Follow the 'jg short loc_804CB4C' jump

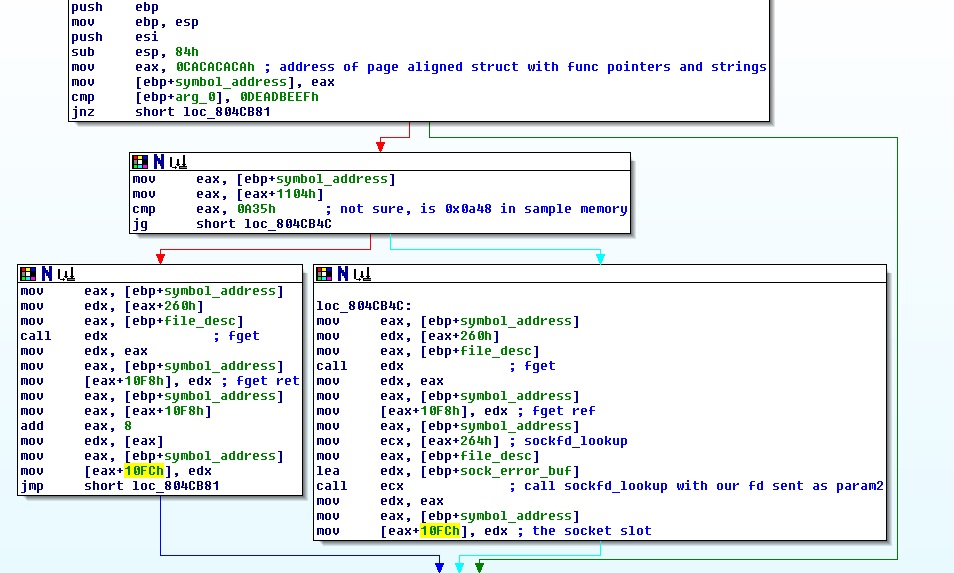(232, 224)
